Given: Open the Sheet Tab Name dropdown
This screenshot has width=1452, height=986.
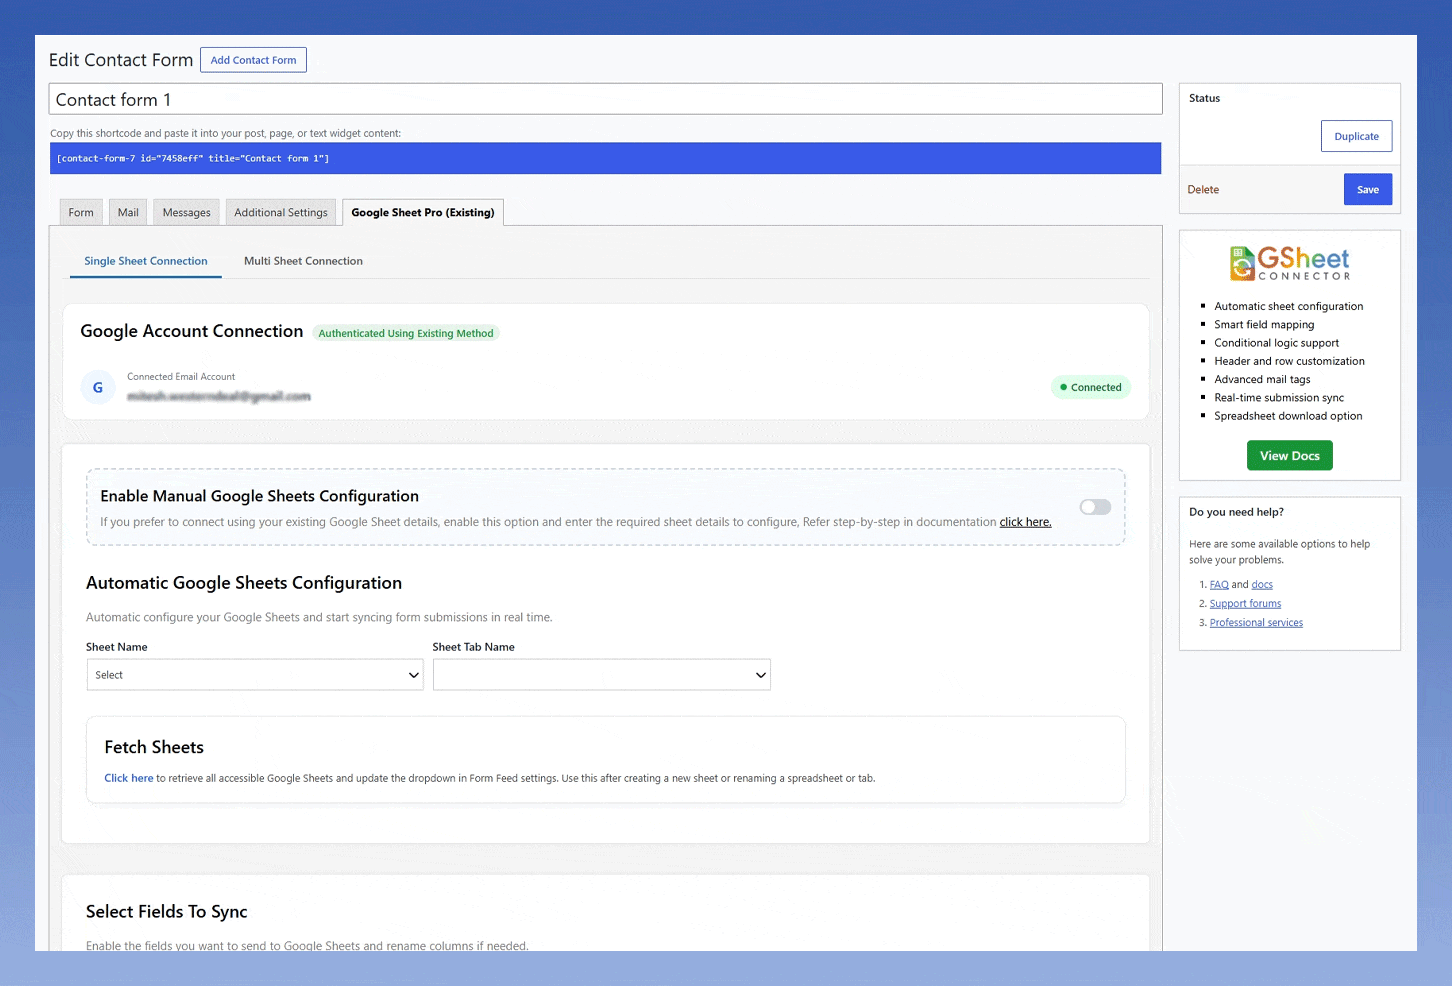Looking at the screenshot, I should (x=602, y=675).
